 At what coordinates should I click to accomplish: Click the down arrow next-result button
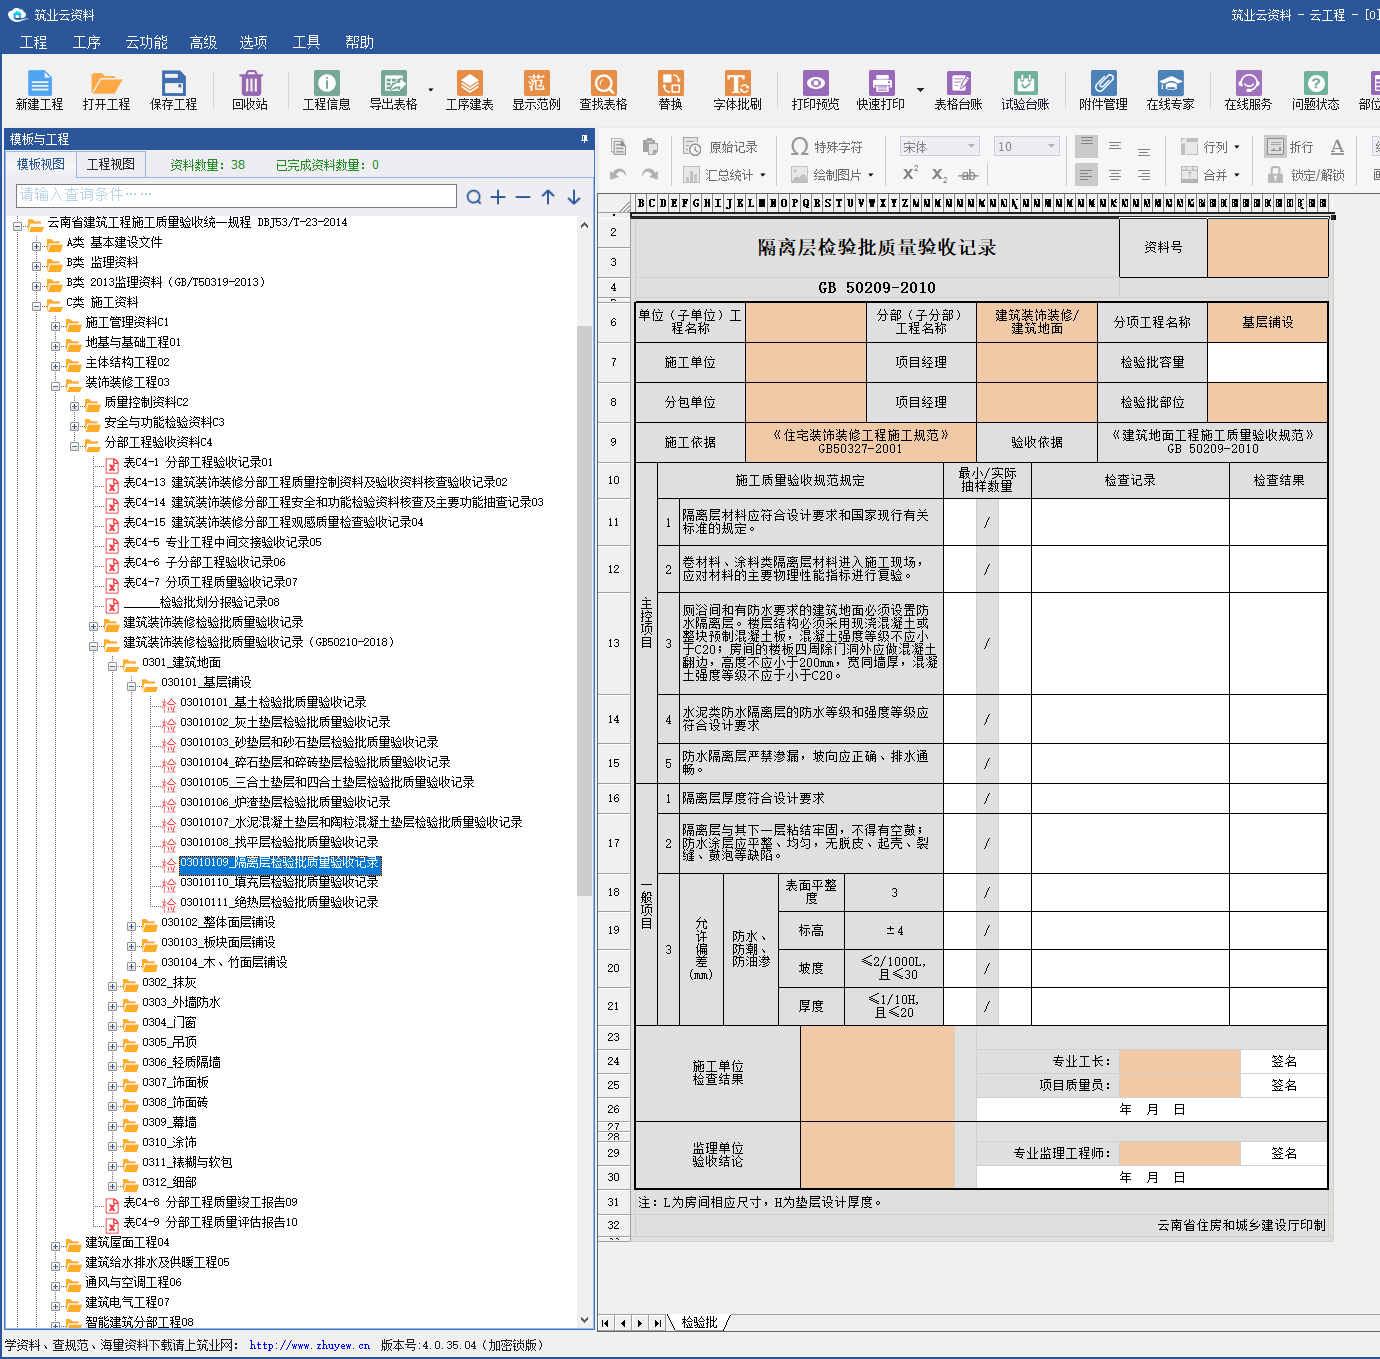coord(574,197)
